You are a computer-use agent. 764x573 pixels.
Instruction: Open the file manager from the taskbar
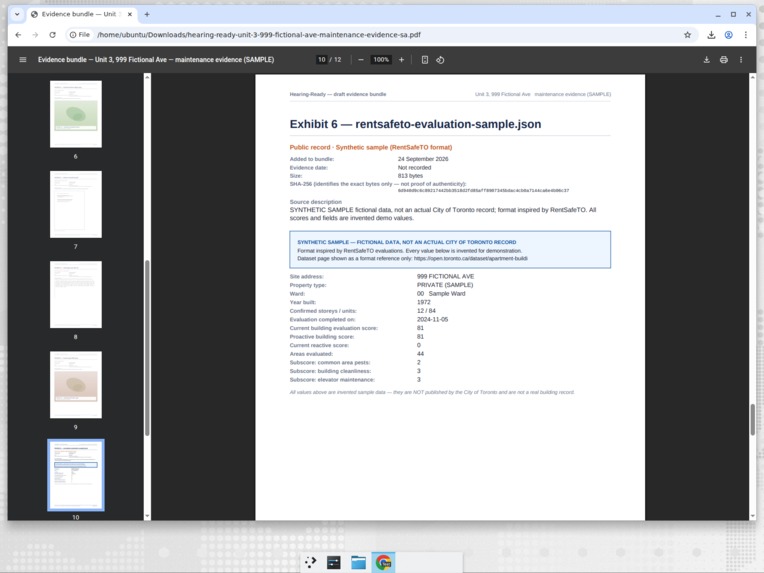click(x=358, y=562)
